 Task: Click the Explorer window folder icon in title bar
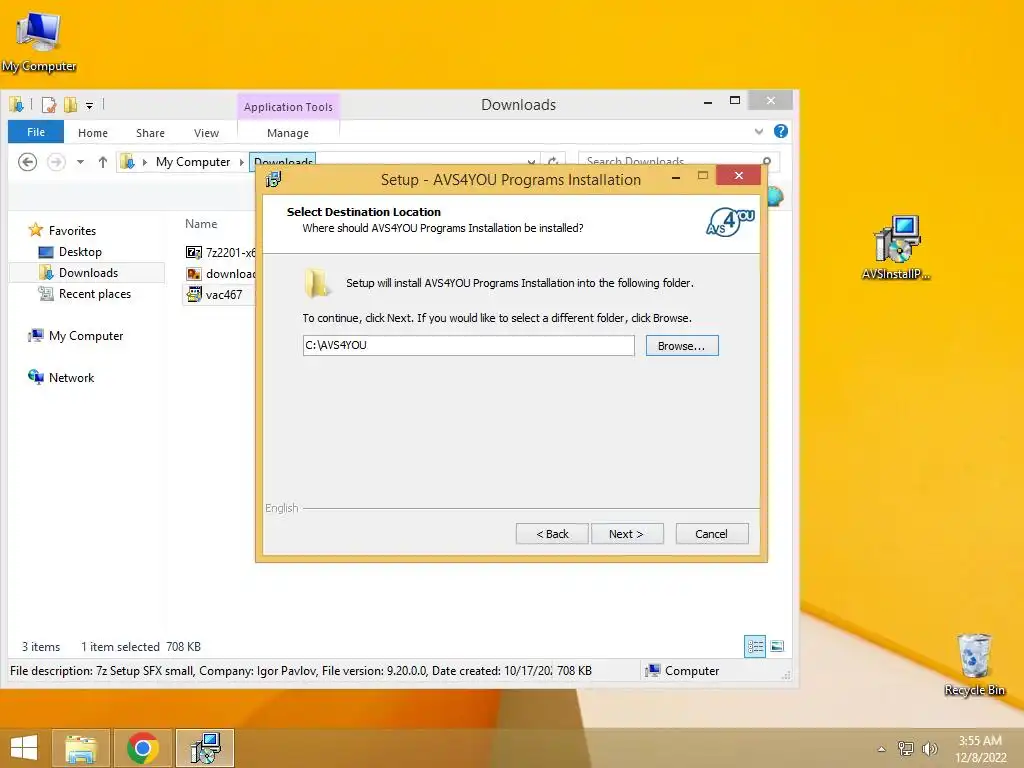(x=16, y=104)
